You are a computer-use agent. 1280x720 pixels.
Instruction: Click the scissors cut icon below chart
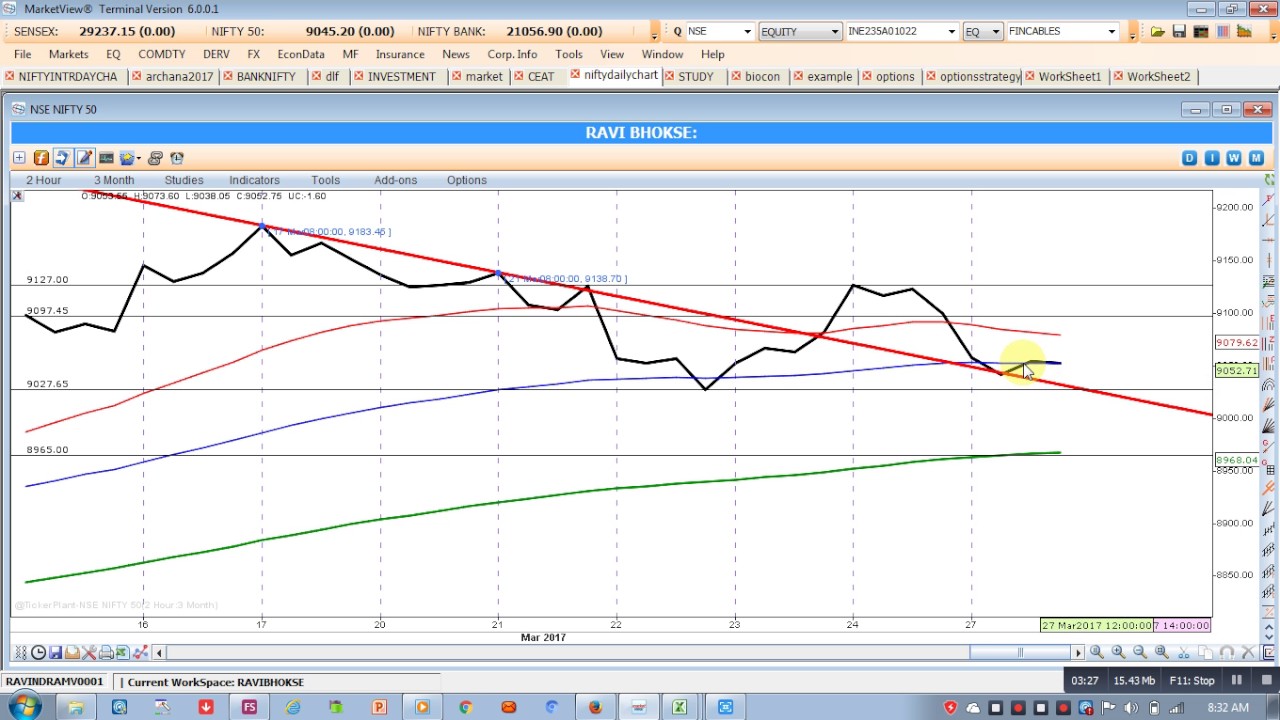1183,653
